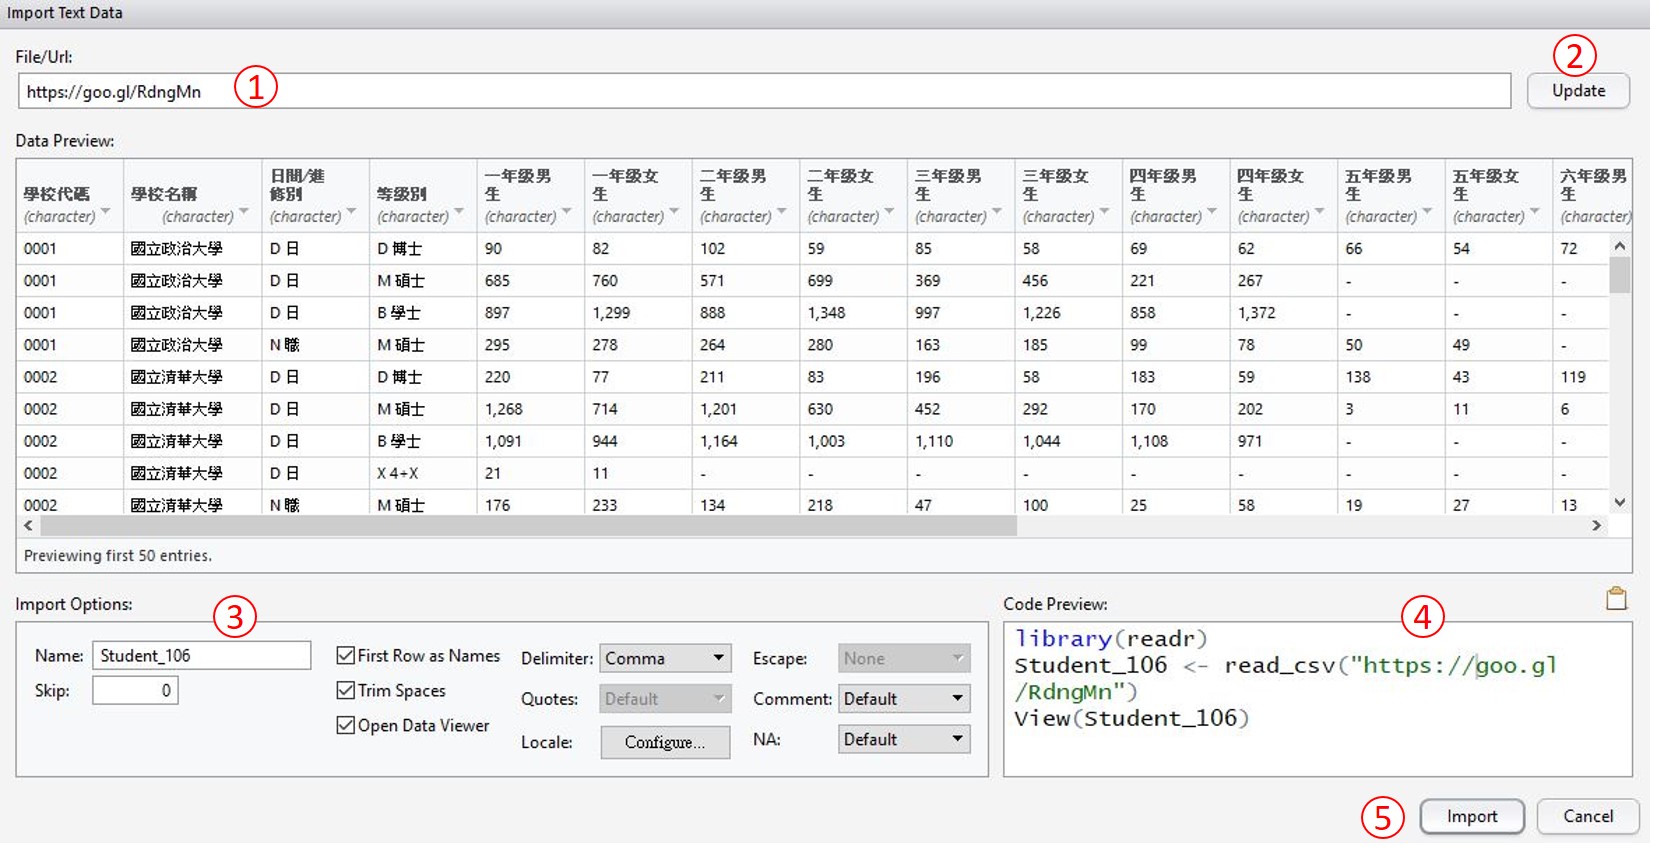Select cell value 1,110 in preview
The height and width of the screenshot is (863, 1673).
click(934, 441)
